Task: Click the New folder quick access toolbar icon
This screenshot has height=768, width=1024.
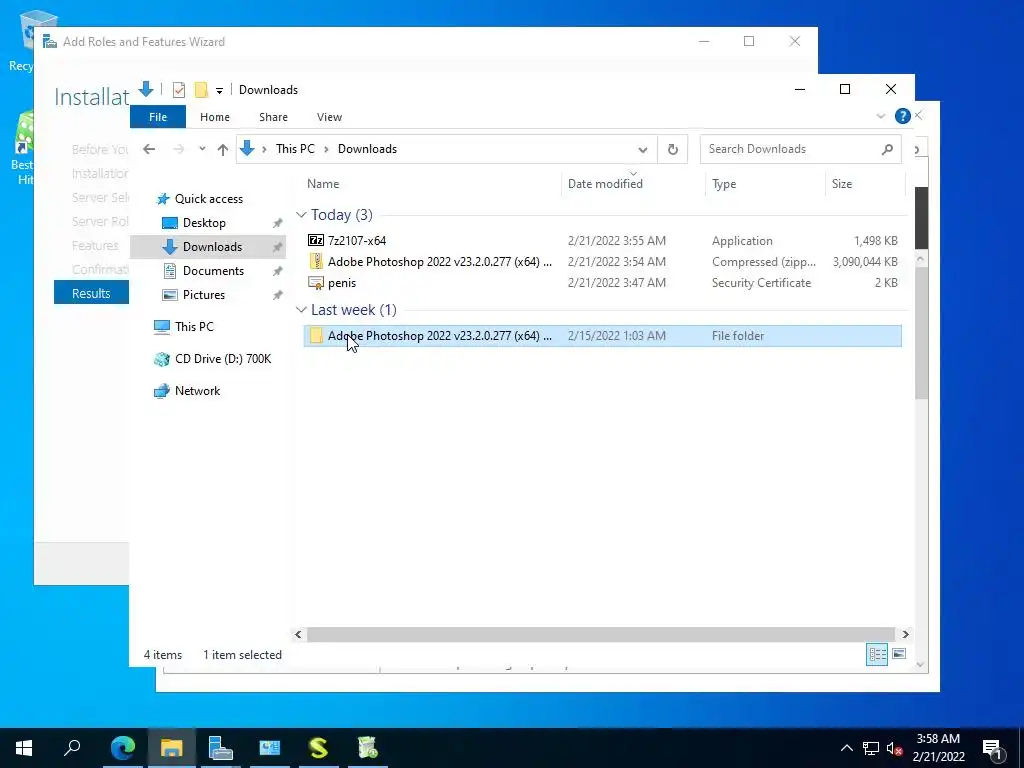Action: click(201, 89)
